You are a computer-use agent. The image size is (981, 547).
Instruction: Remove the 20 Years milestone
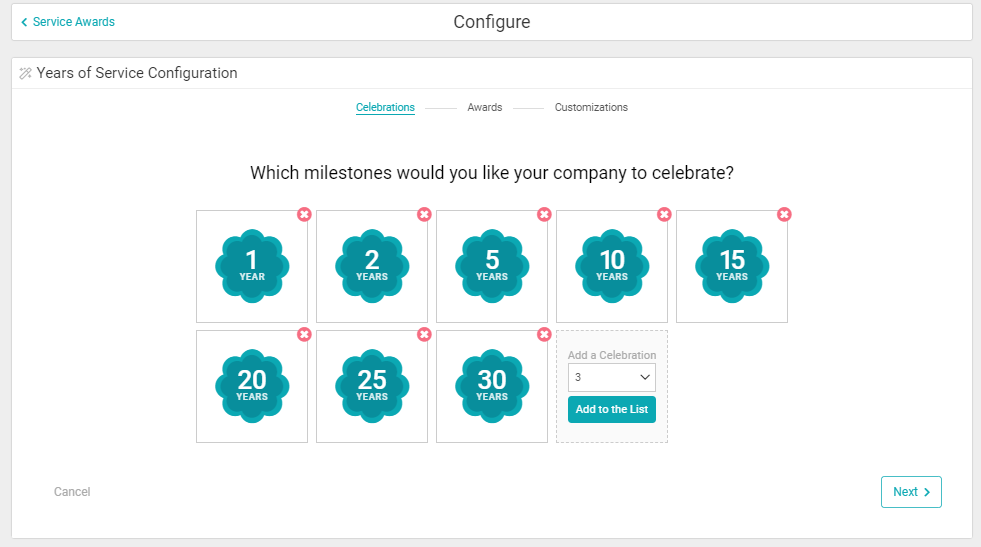pyautogui.click(x=304, y=334)
